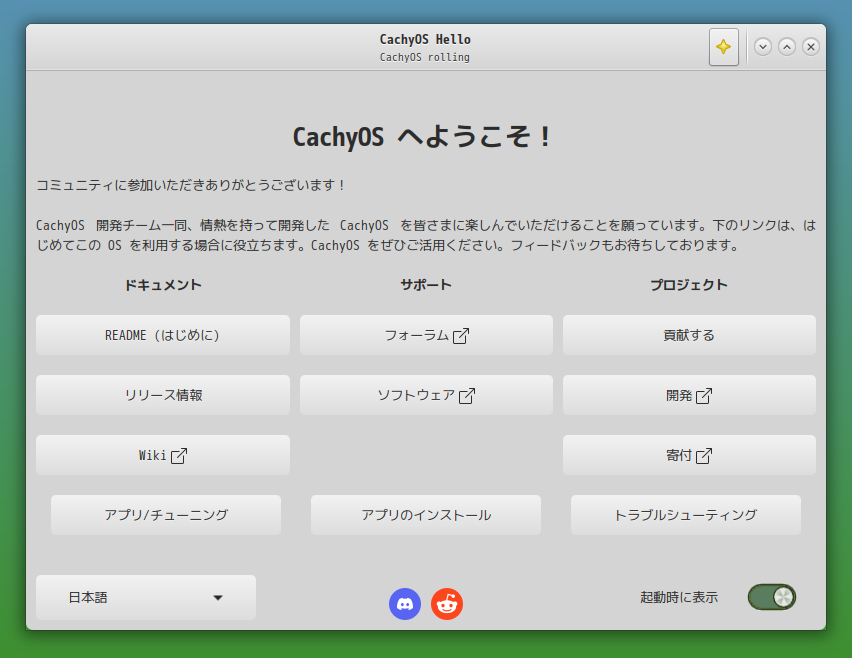Viewport: 852px width, 658px height.
Task: Open 寄付 donate link button
Action: click(689, 455)
